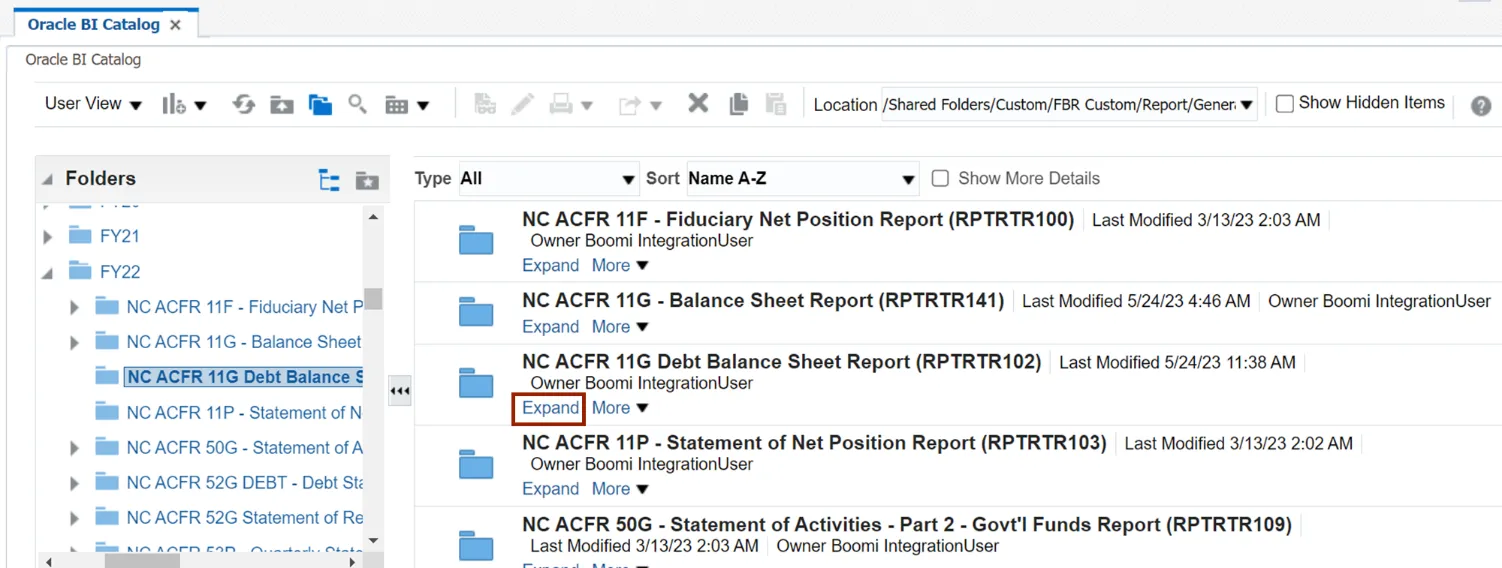Click the Show Favorites folder icon

(x=367, y=180)
